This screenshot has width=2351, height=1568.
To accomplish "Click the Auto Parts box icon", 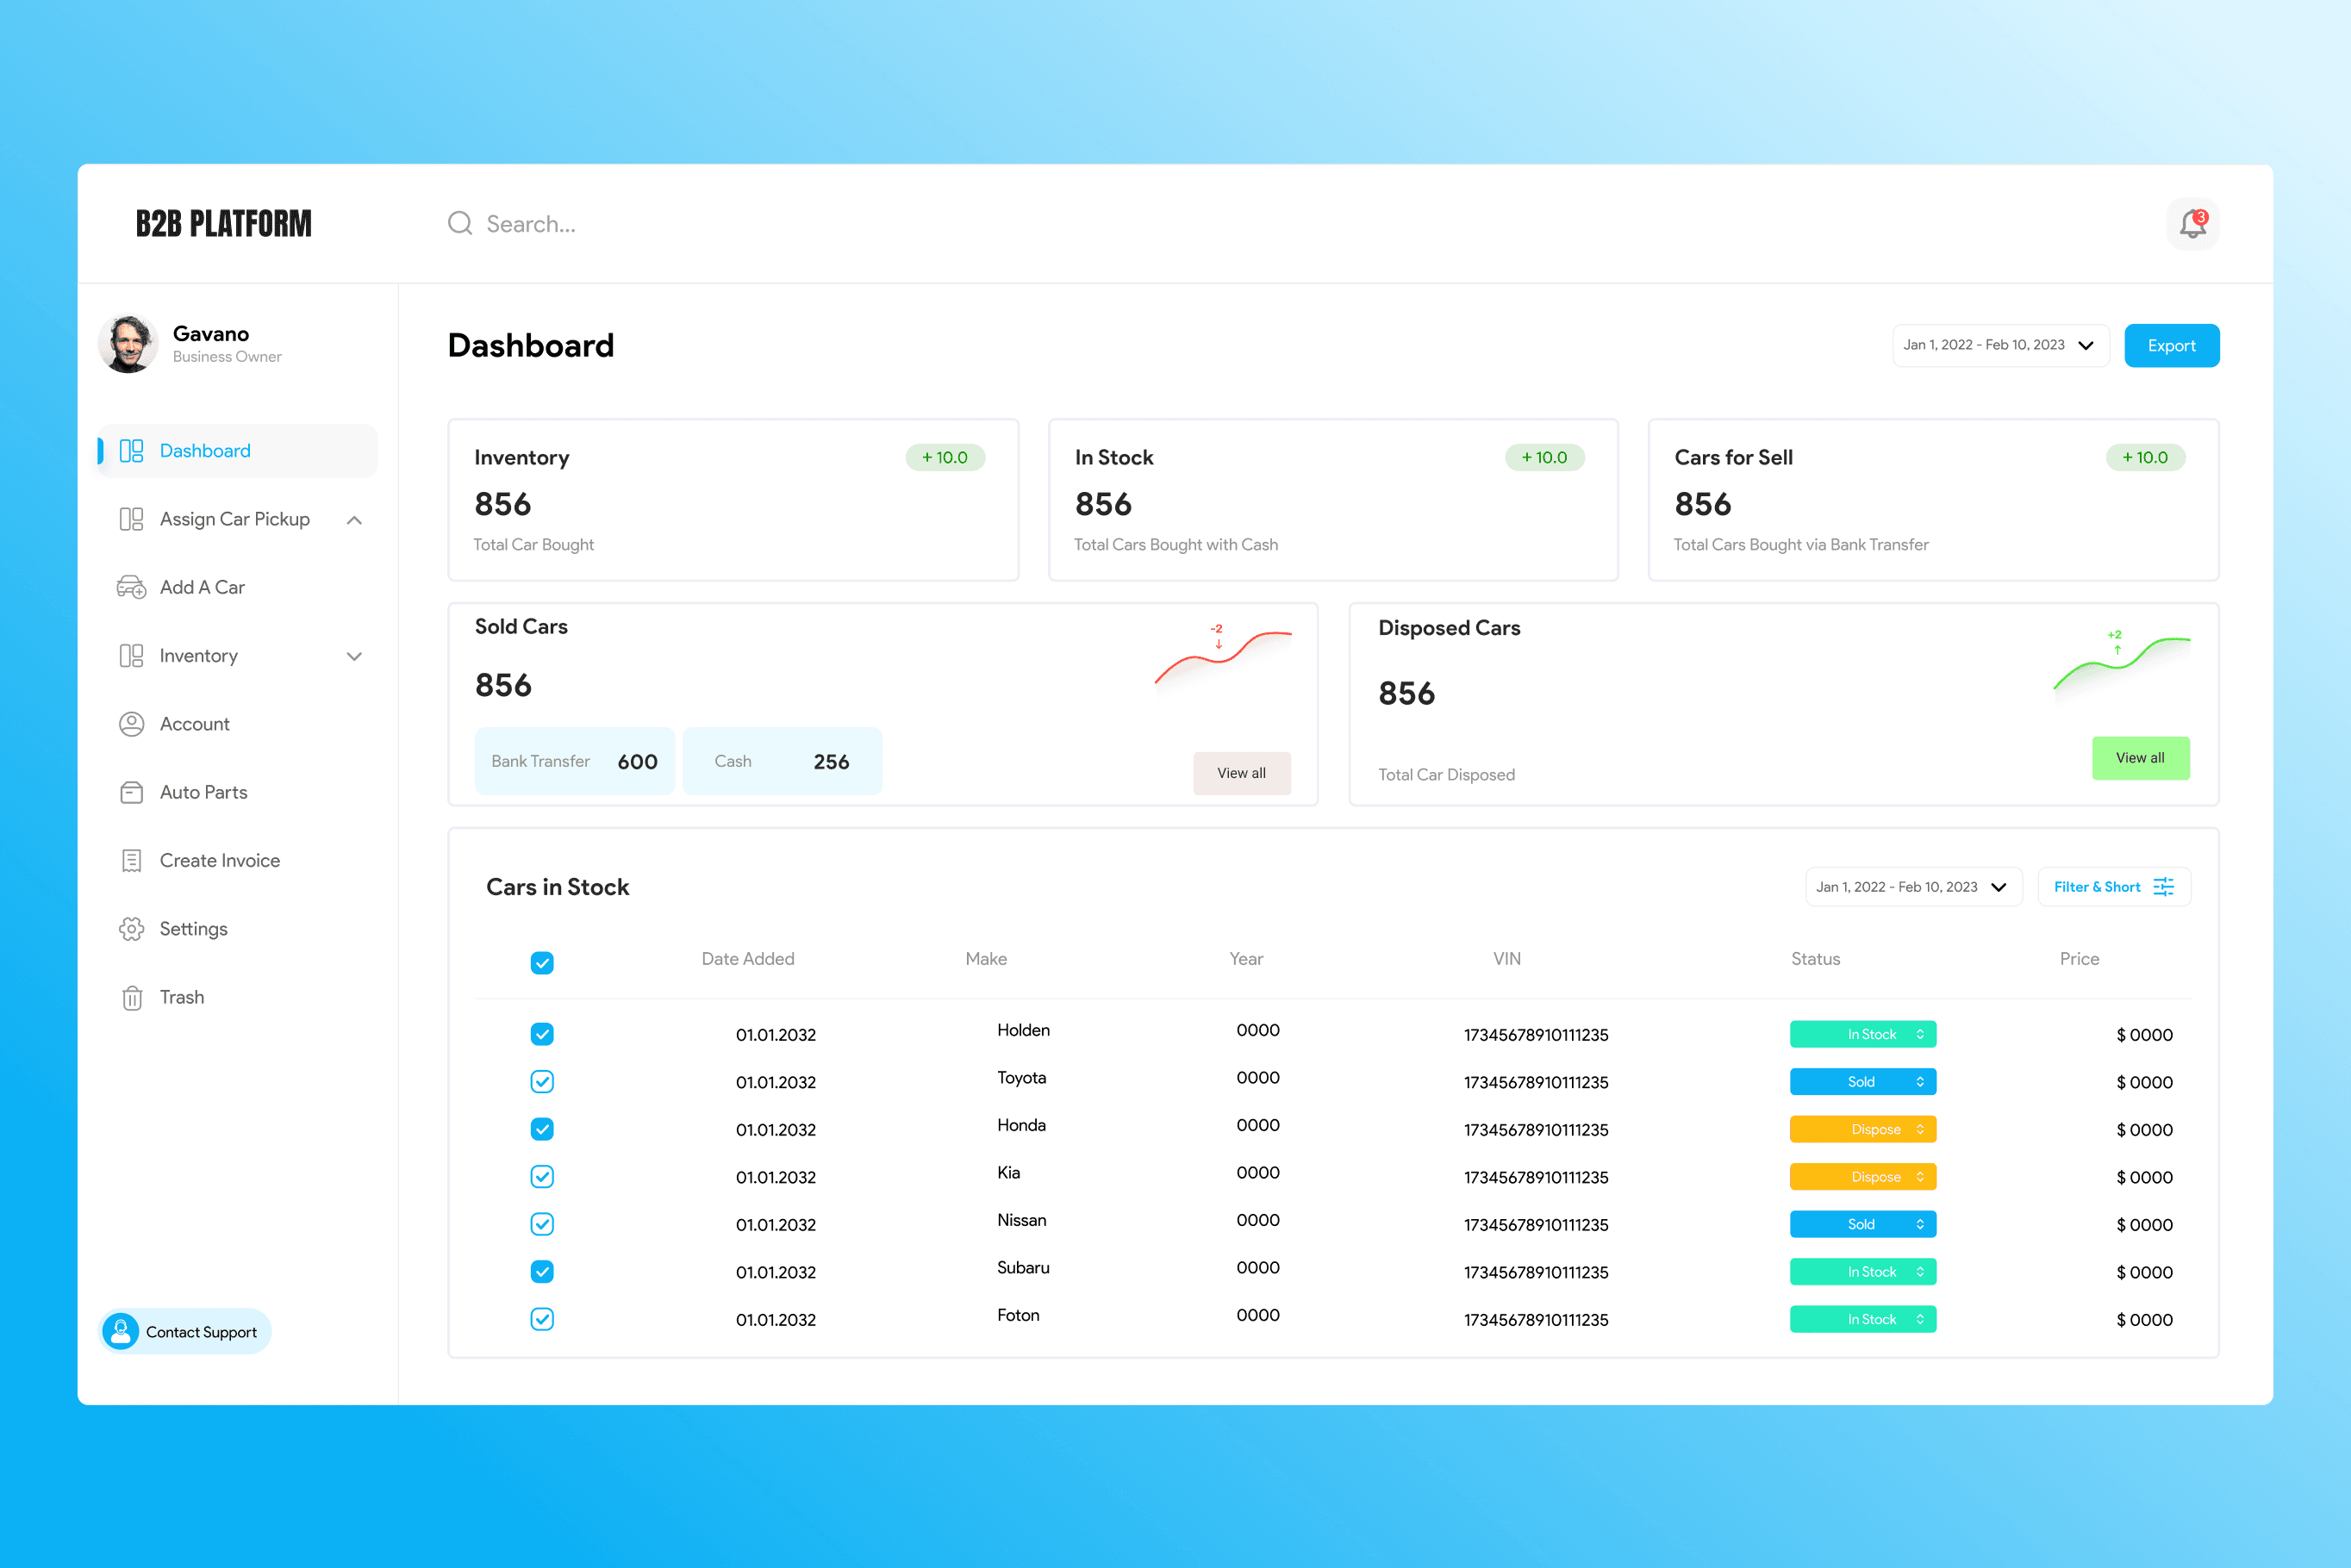I will 131,792.
